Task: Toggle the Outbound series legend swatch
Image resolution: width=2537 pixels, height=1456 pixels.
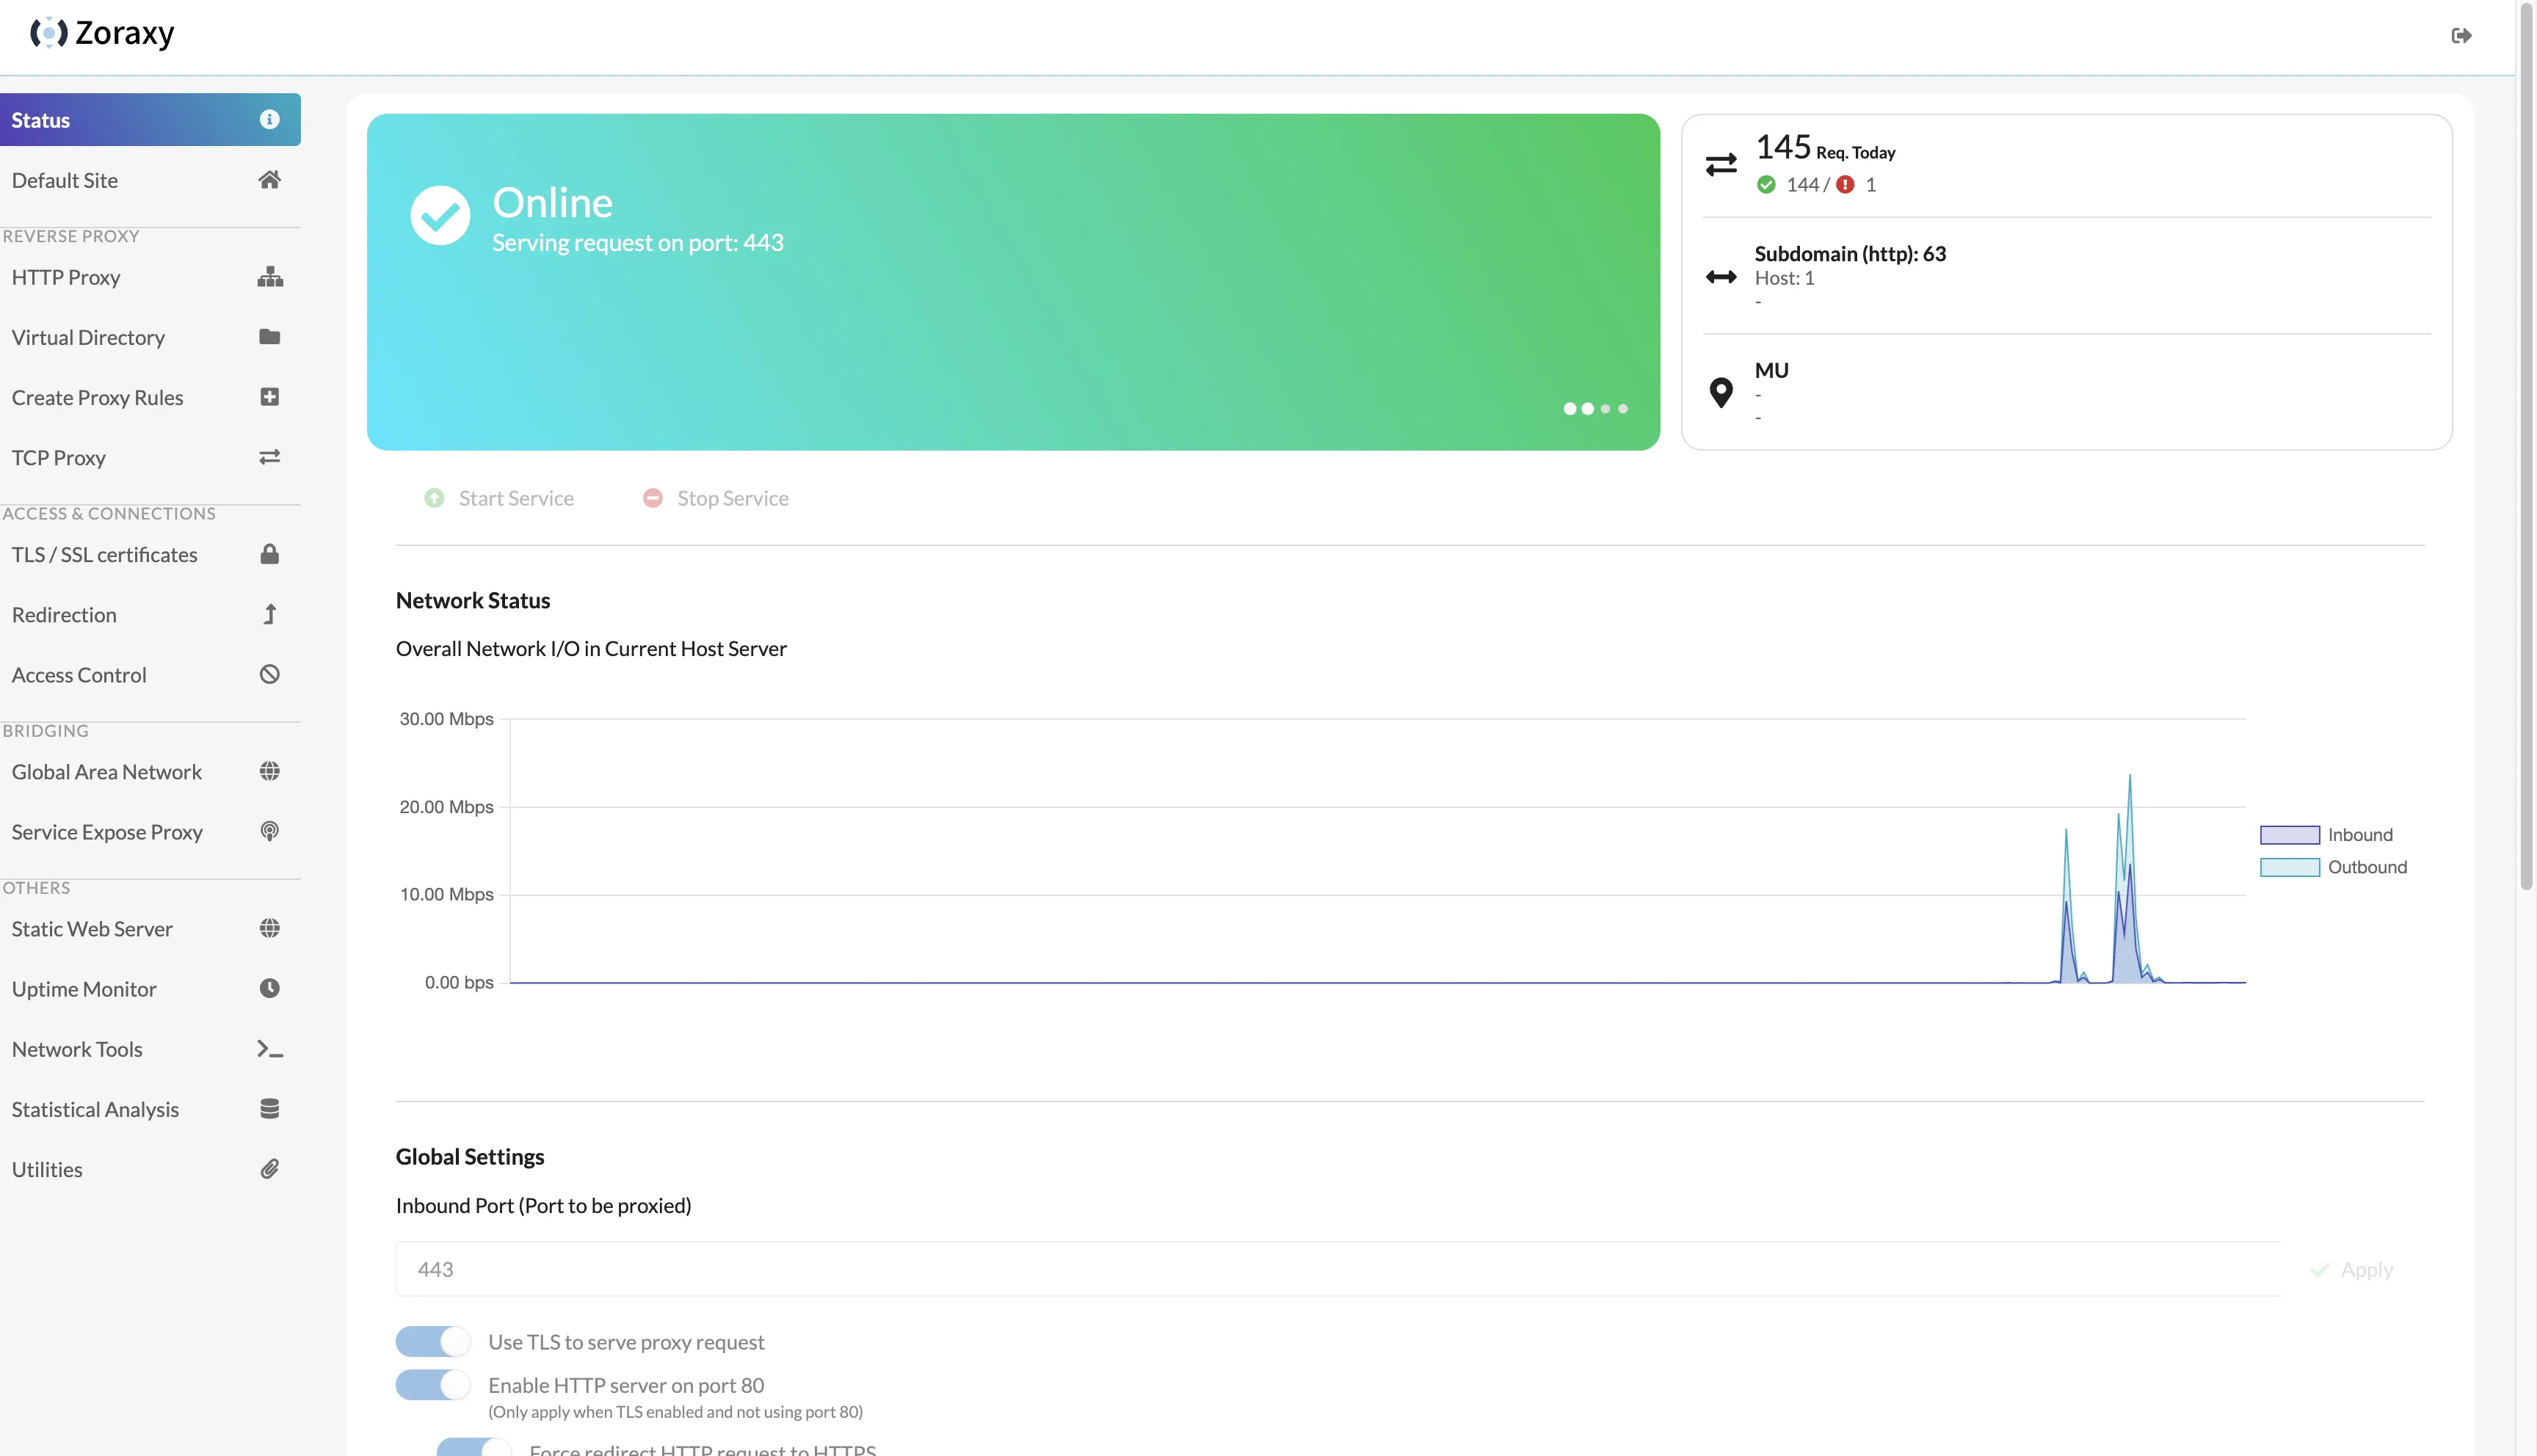Action: [x=2289, y=867]
